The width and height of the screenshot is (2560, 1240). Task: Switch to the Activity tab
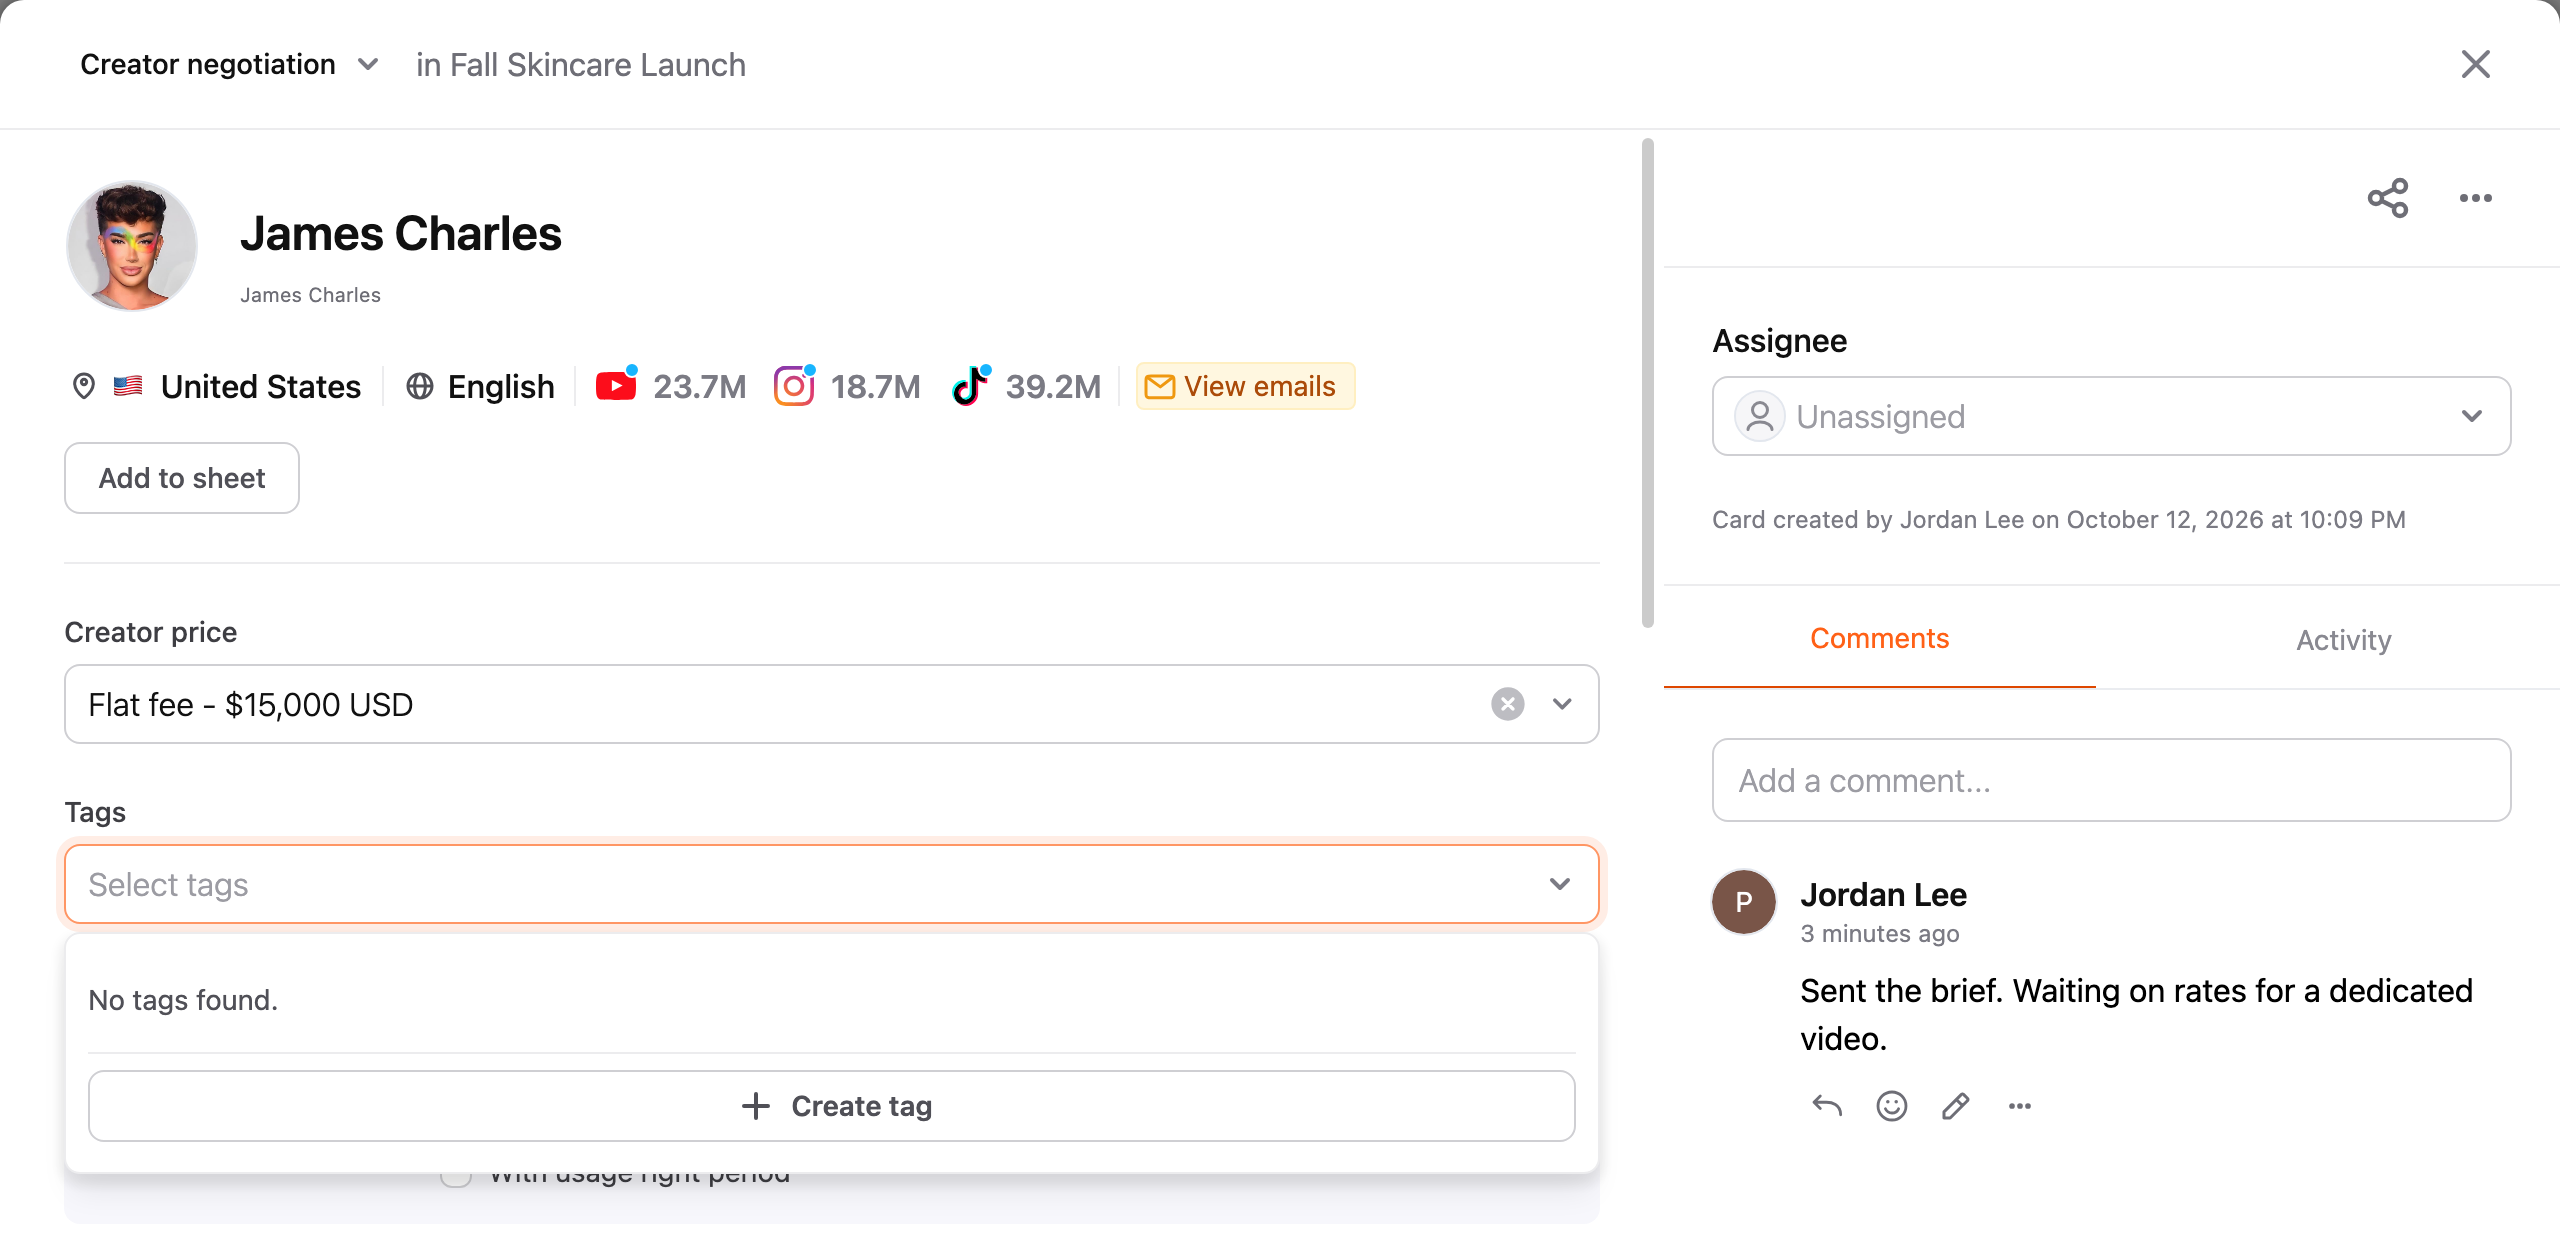click(x=2344, y=640)
